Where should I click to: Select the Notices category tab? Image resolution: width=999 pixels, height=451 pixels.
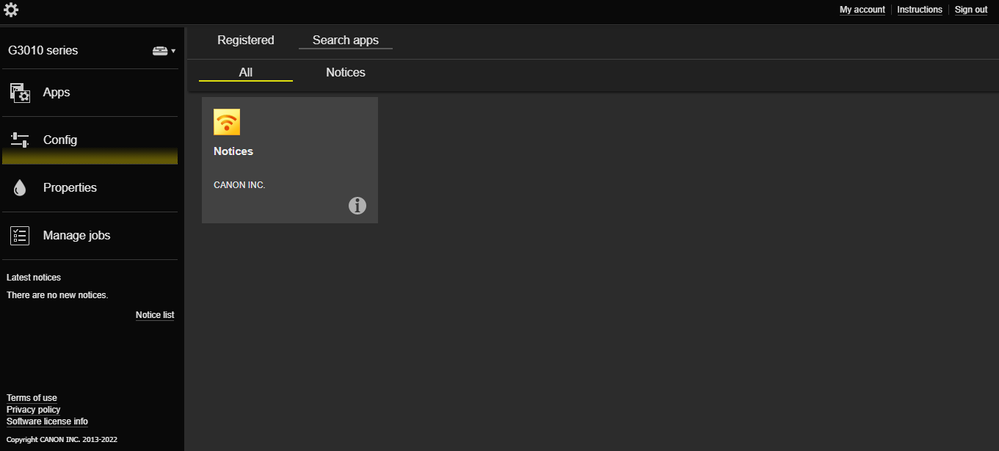346,73
